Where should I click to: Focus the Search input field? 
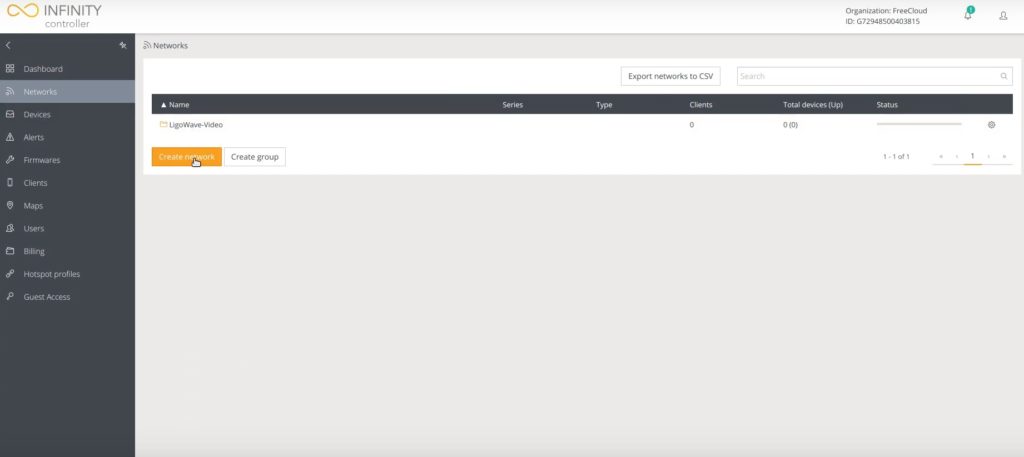click(x=875, y=76)
